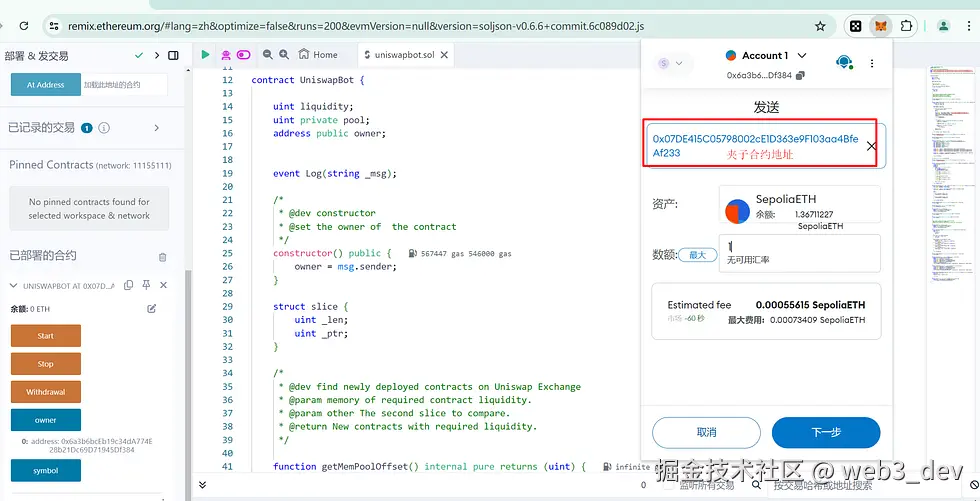Zoom out the editor font
Image resolution: width=980 pixels, height=501 pixels.
tap(268, 54)
